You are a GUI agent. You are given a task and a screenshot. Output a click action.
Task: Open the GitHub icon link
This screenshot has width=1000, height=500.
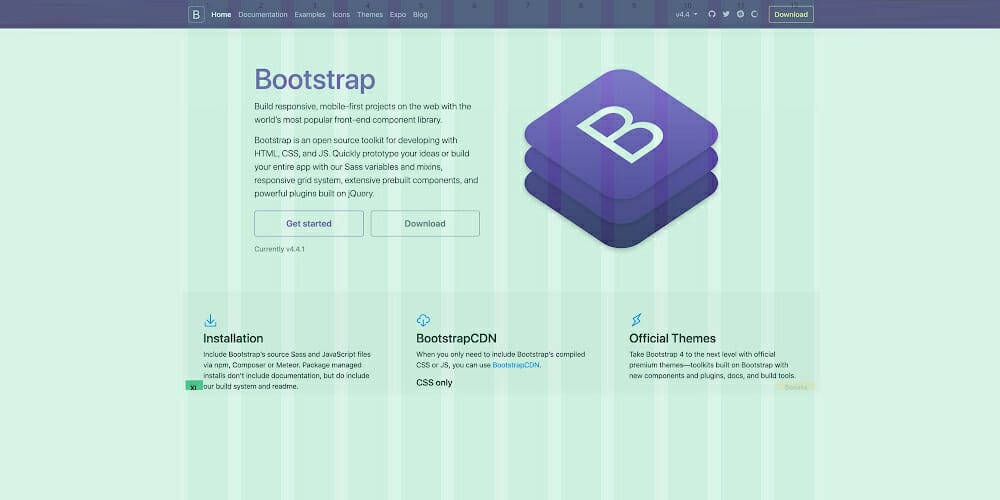[712, 14]
